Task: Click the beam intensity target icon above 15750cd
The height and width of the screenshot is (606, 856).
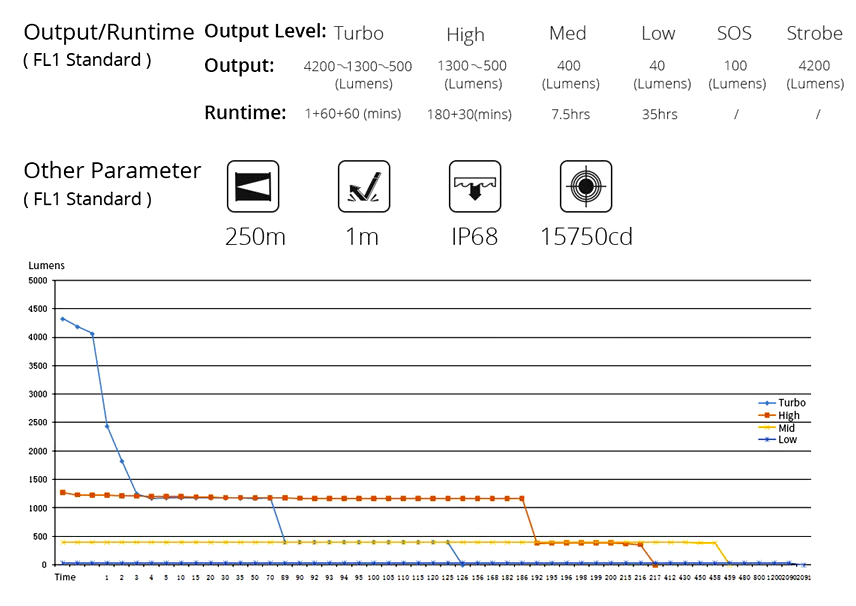Action: 585,186
